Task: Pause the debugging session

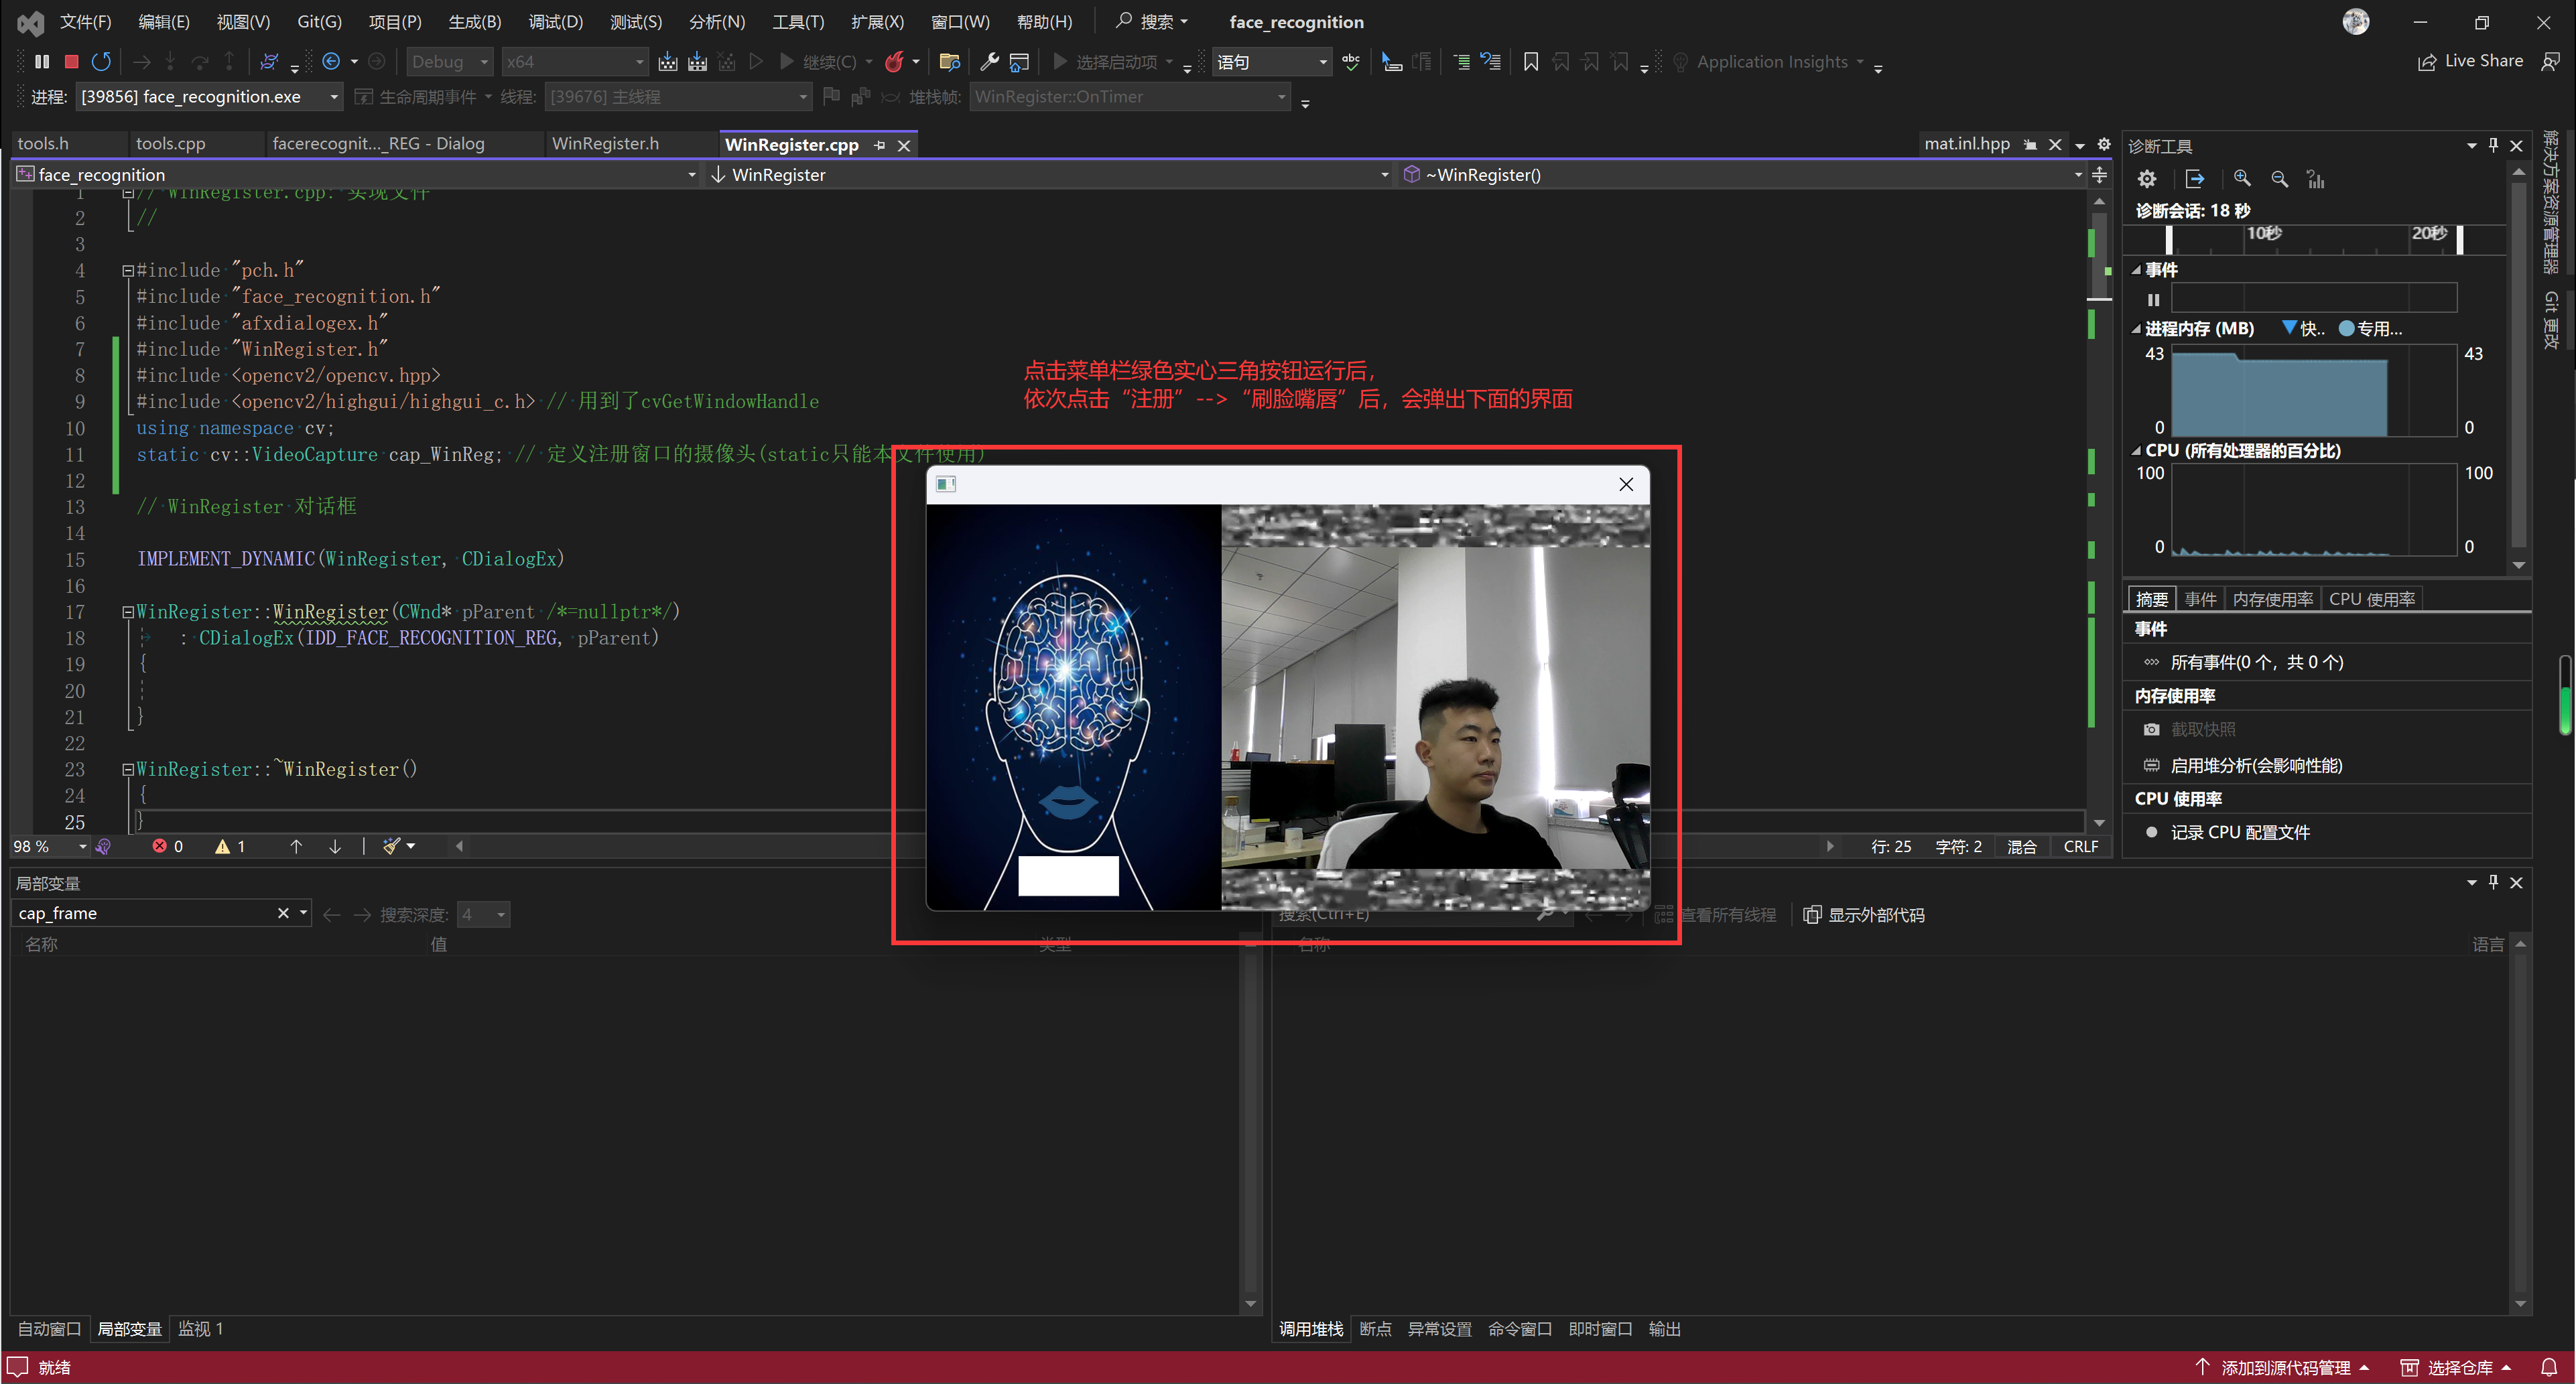Action: coord(41,62)
